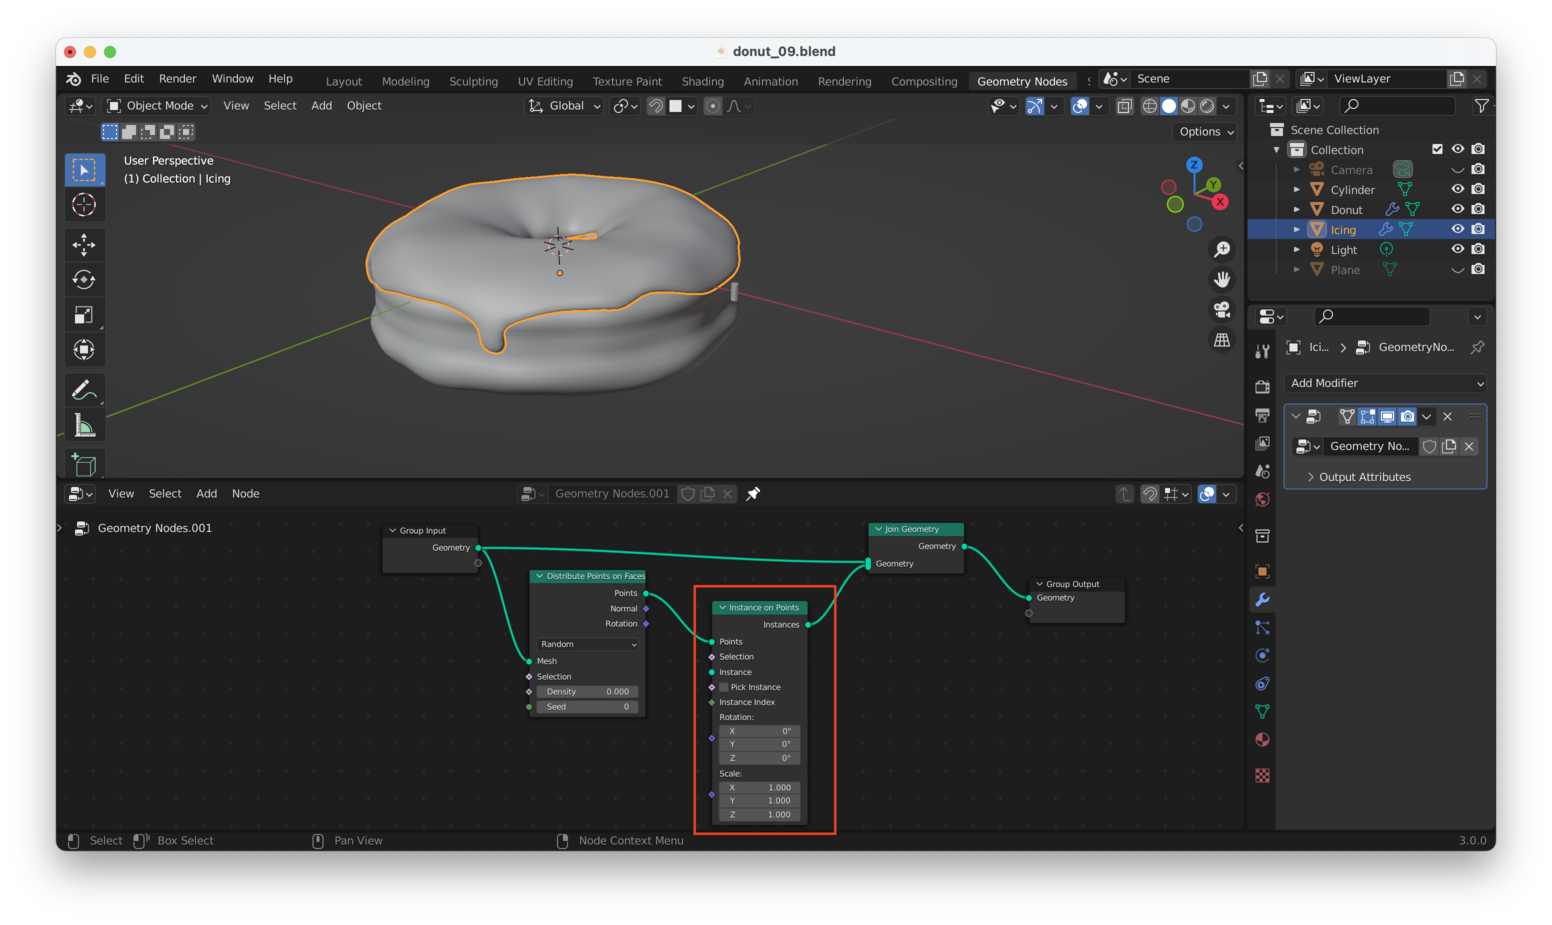Open the Object Mode dropdown

(156, 106)
